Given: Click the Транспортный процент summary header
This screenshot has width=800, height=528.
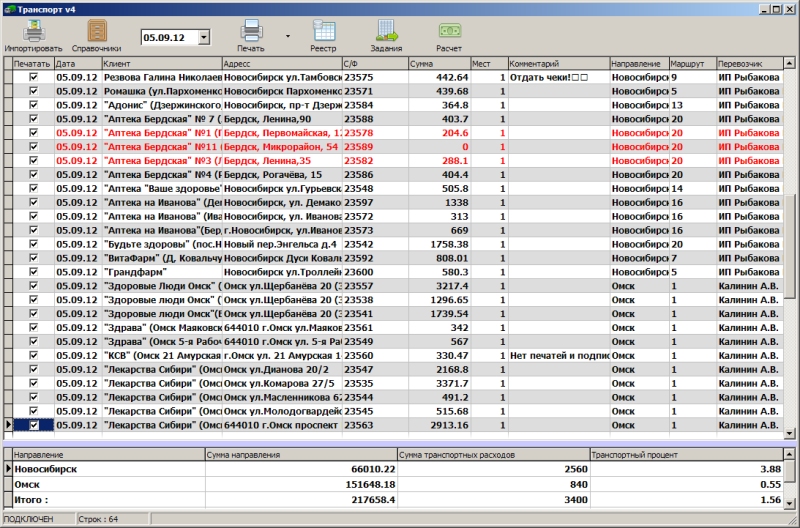Looking at the screenshot, I should (686, 455).
